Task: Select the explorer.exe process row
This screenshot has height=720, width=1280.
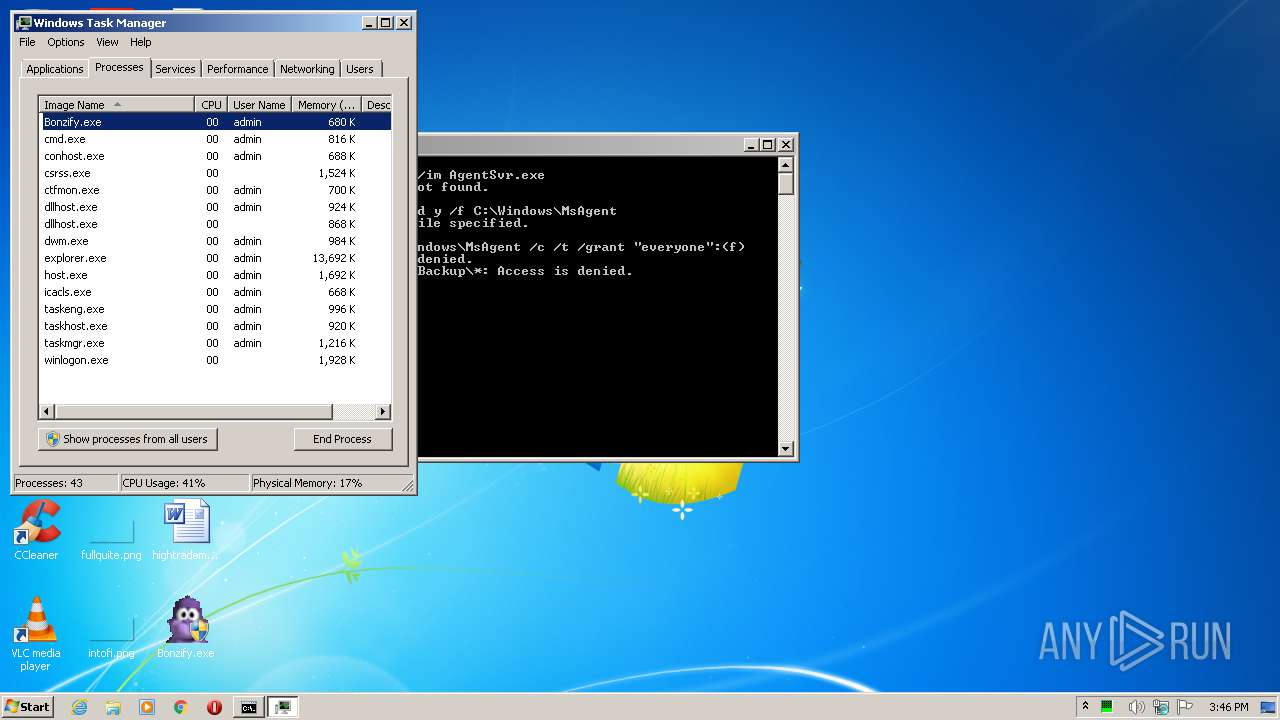Action: pos(215,258)
